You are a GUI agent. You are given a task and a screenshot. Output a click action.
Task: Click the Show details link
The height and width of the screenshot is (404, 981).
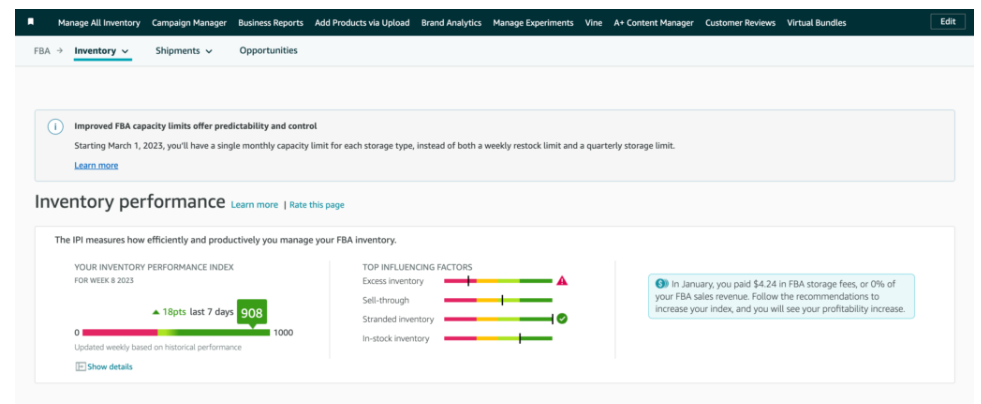[x=109, y=366]
